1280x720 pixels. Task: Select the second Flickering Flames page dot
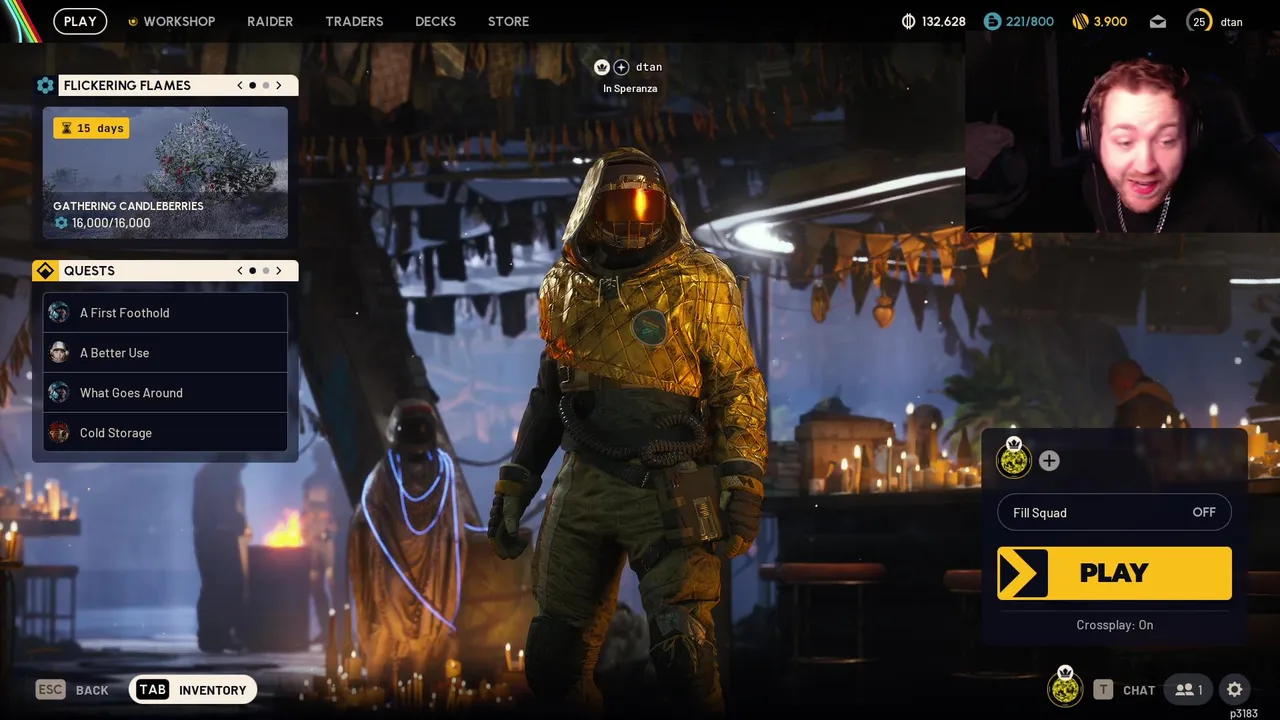point(266,86)
